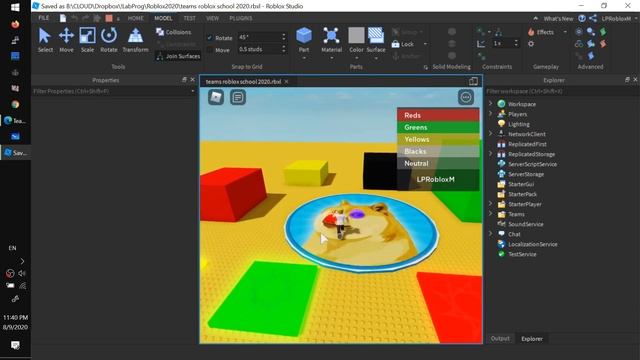The height and width of the screenshot is (360, 640).
Task: Toggle Collisions in Tools group
Action: pyautogui.click(x=173, y=32)
